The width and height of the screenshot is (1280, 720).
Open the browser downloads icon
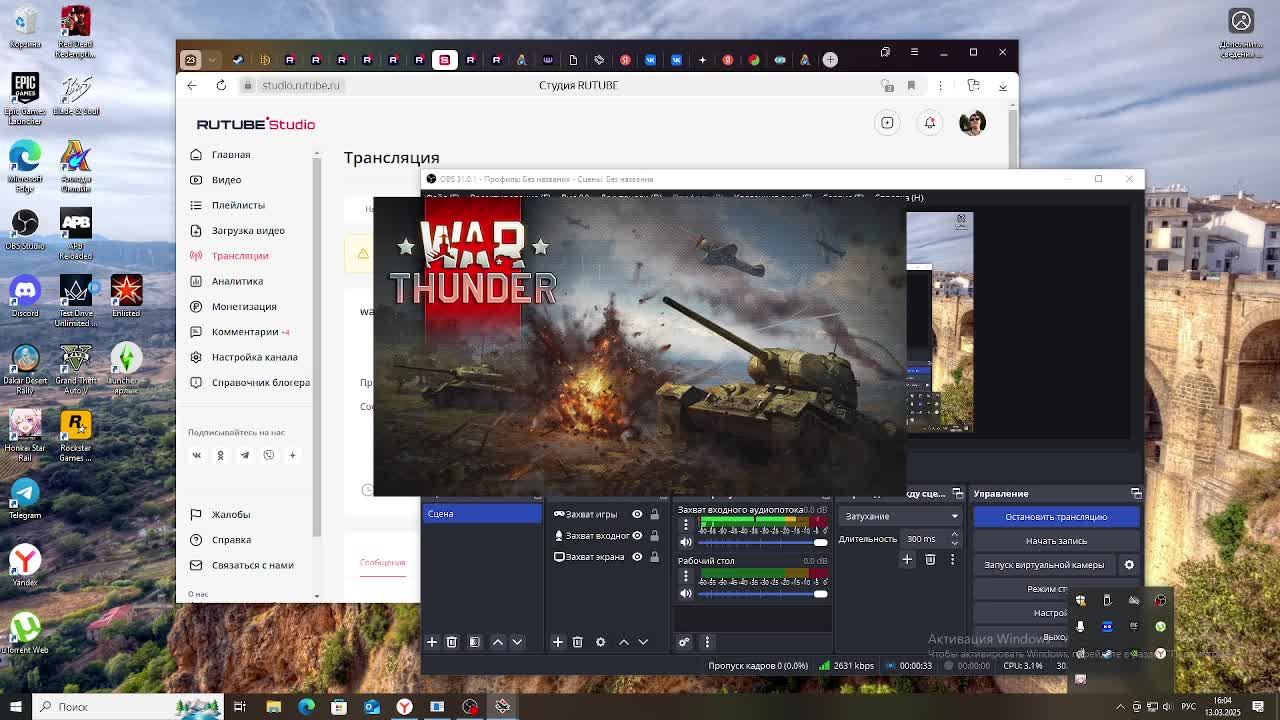click(x=1002, y=86)
